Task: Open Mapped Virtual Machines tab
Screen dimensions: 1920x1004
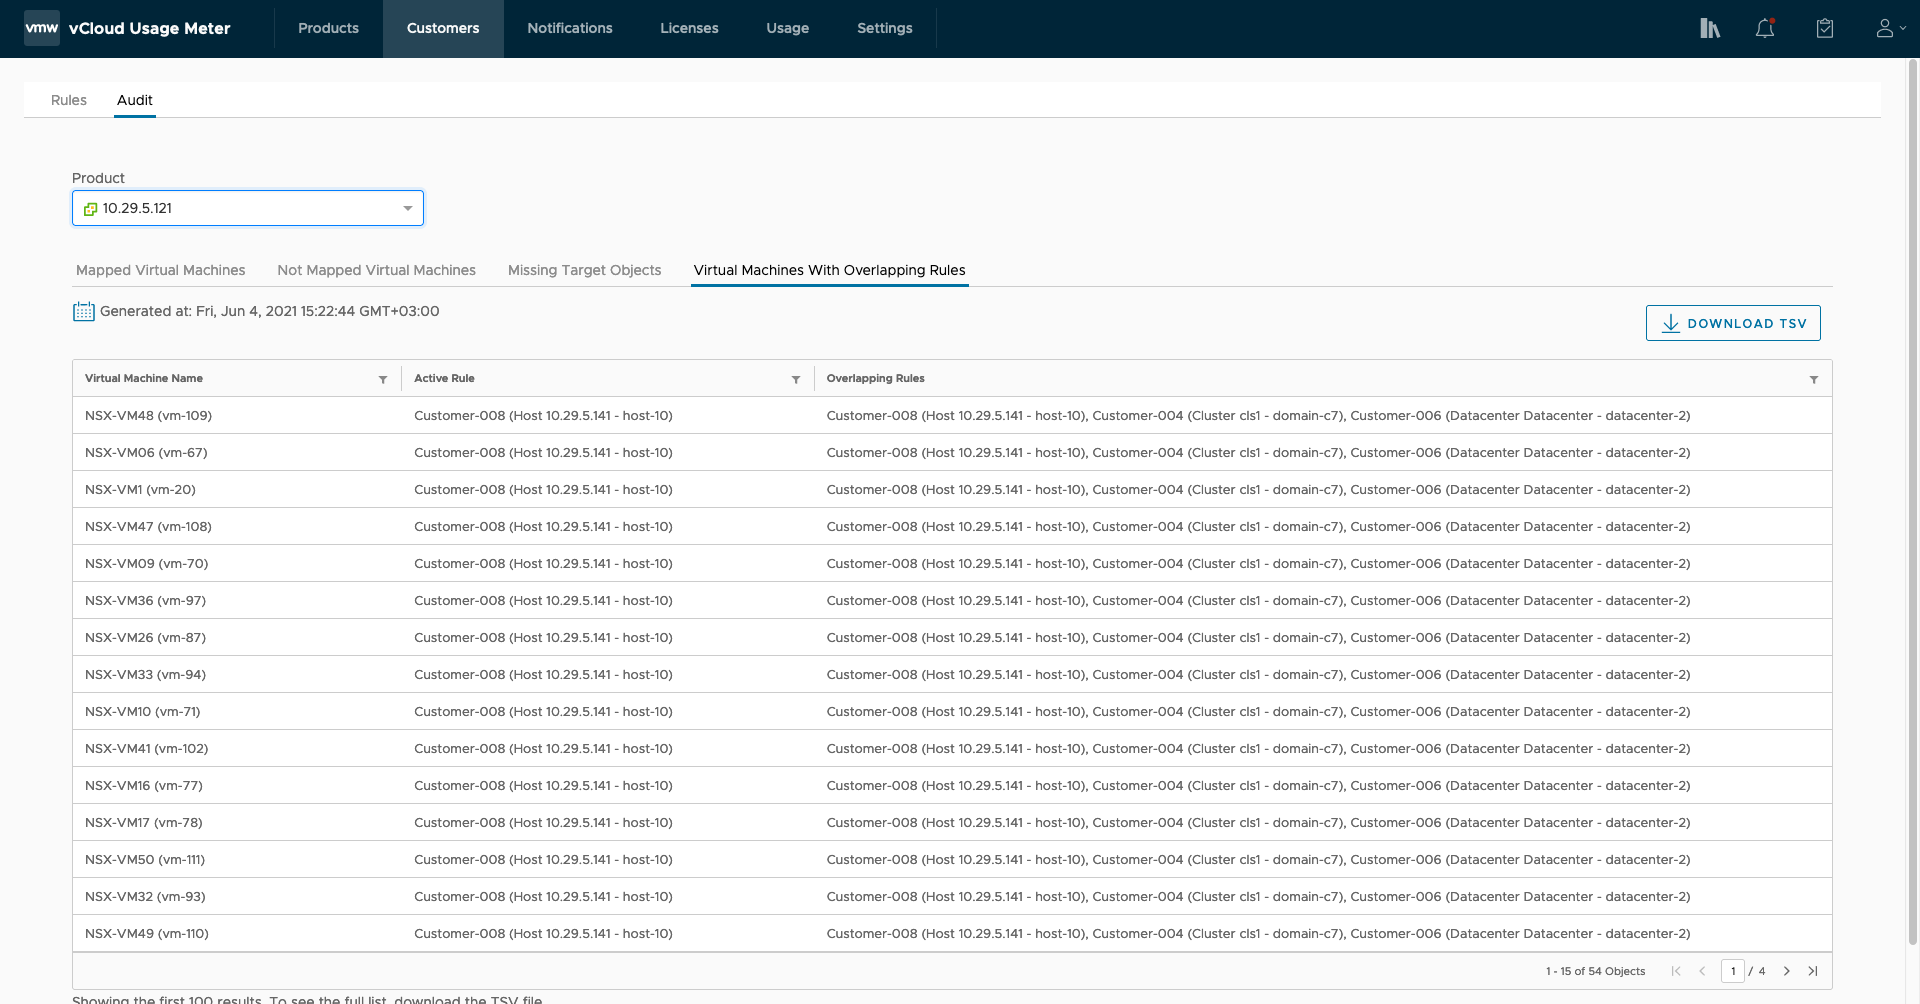Action: click(160, 270)
